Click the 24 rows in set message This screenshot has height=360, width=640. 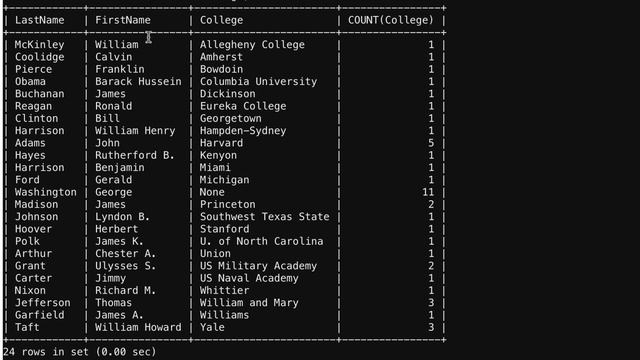click(x=80, y=352)
